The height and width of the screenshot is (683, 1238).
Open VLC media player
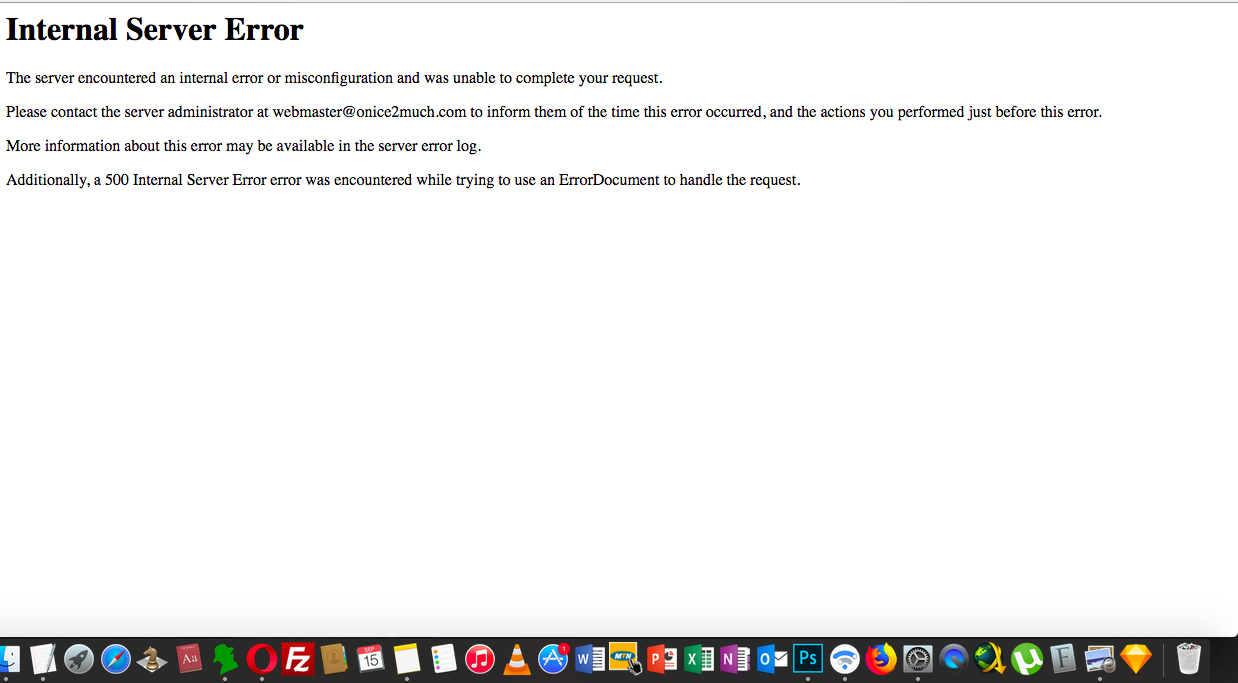(x=517, y=659)
